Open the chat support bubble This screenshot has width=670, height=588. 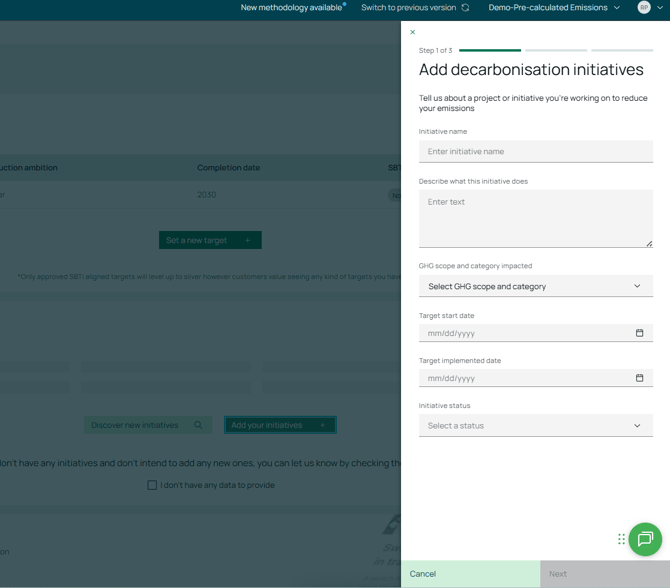click(x=645, y=539)
